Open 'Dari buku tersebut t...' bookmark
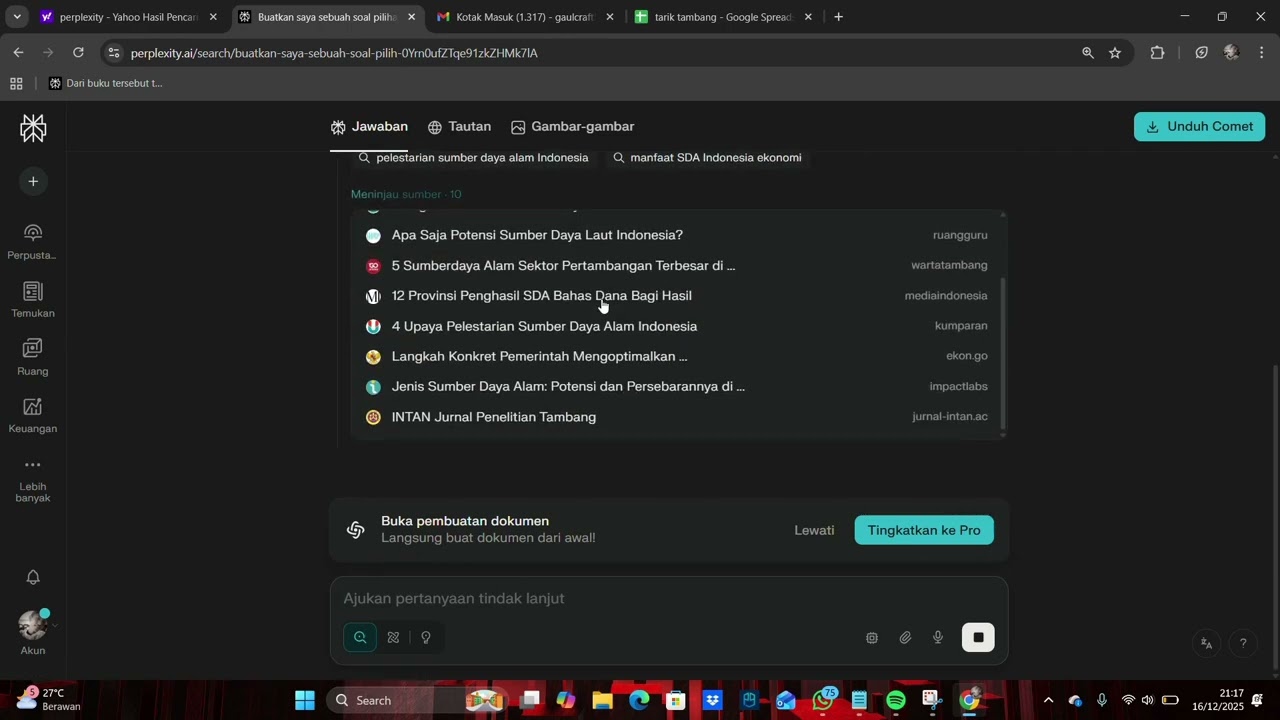1280x720 pixels. click(105, 84)
